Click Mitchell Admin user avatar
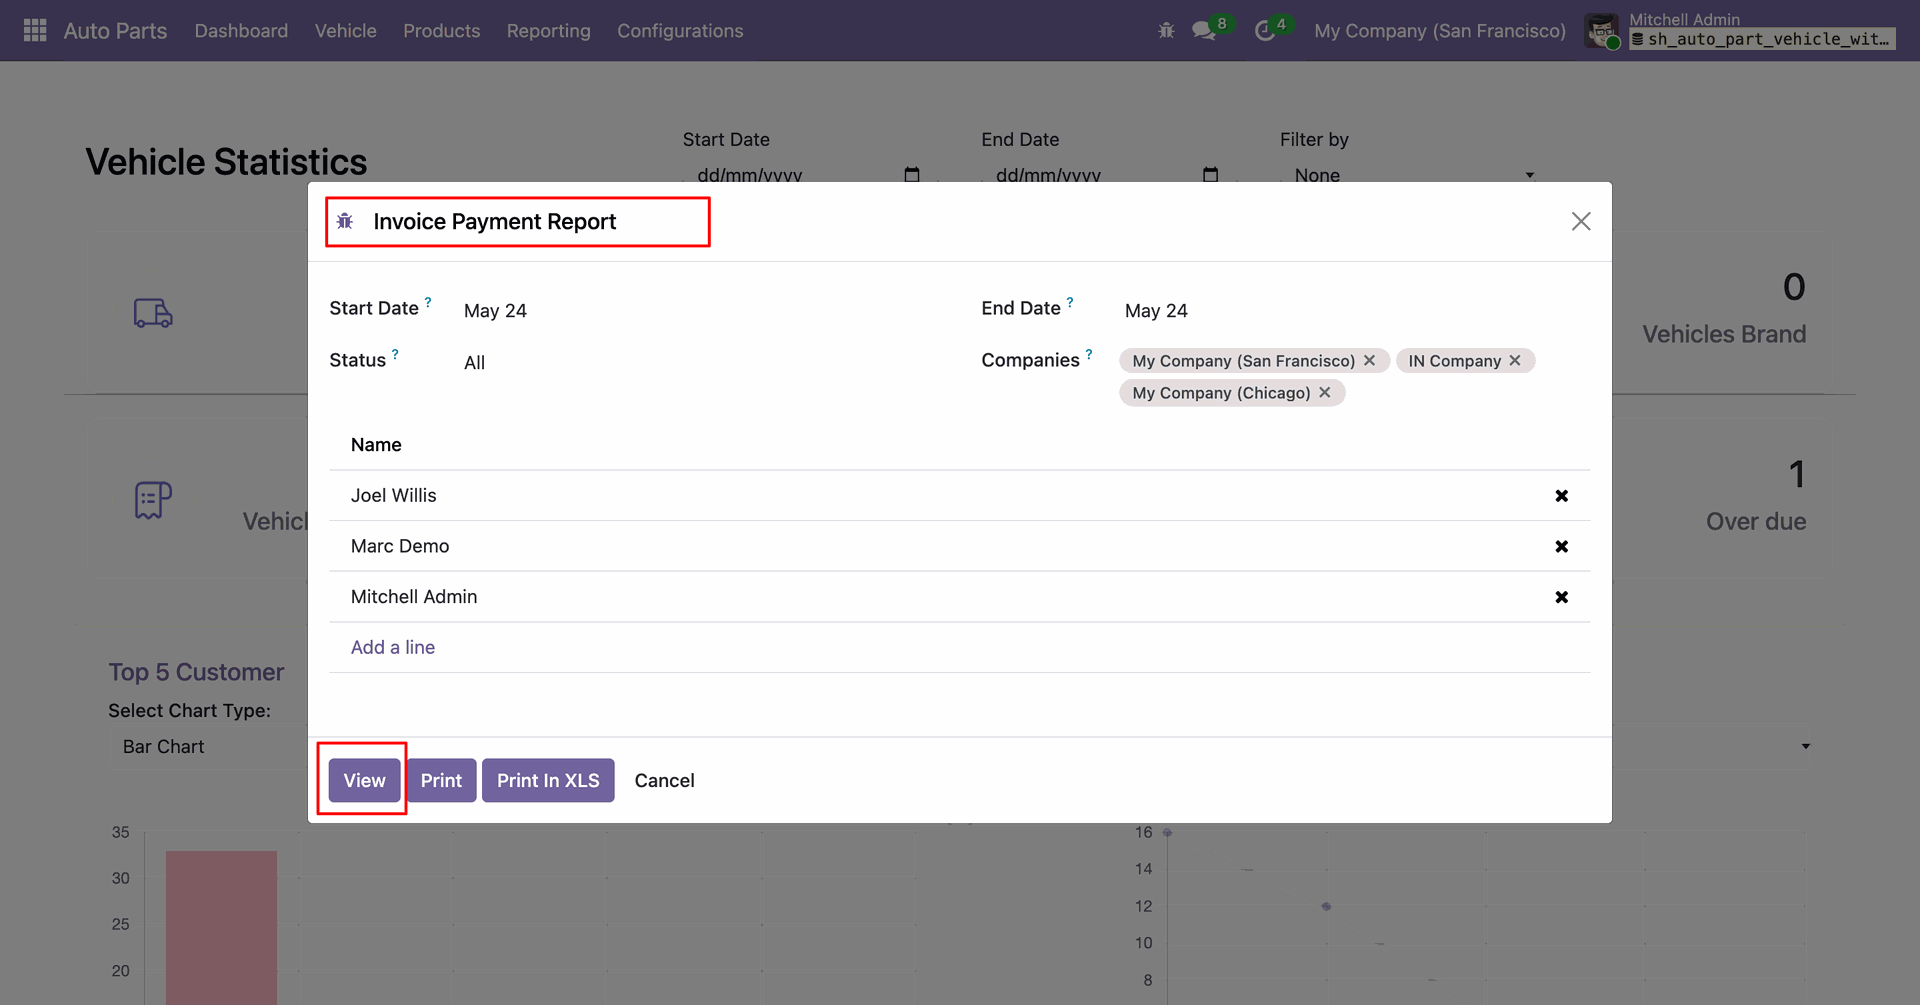This screenshot has height=1005, width=1920. pyautogui.click(x=1602, y=31)
